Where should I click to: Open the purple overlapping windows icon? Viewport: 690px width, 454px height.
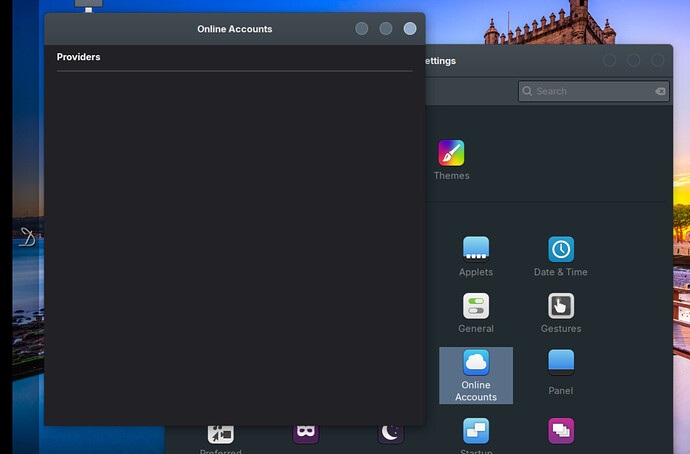tap(561, 432)
